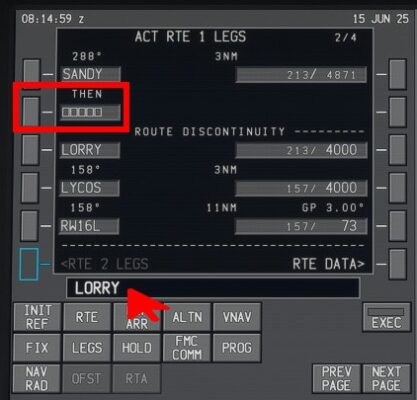Select the left line key beside SANDY
This screenshot has width=417, height=400.
point(32,74)
